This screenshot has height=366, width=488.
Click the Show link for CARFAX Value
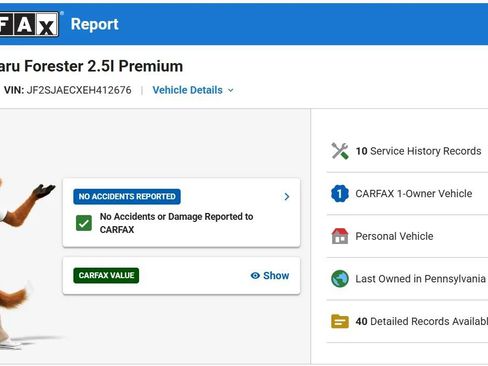pyautogui.click(x=270, y=276)
